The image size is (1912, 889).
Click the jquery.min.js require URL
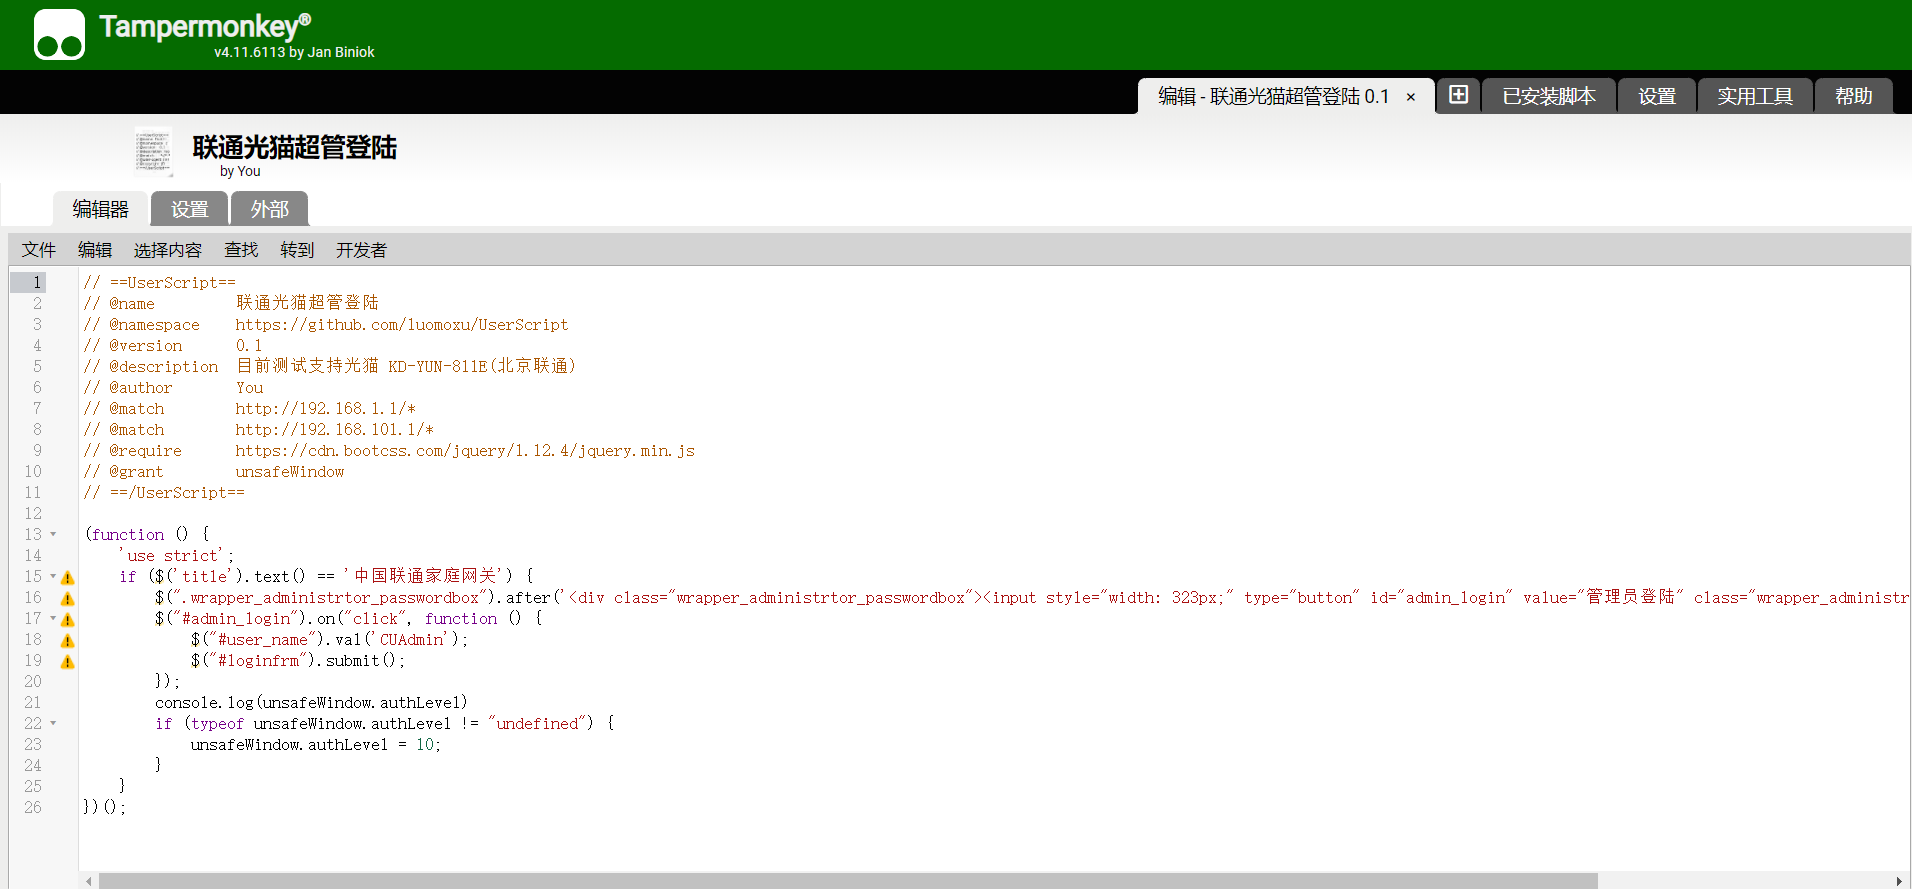click(465, 451)
